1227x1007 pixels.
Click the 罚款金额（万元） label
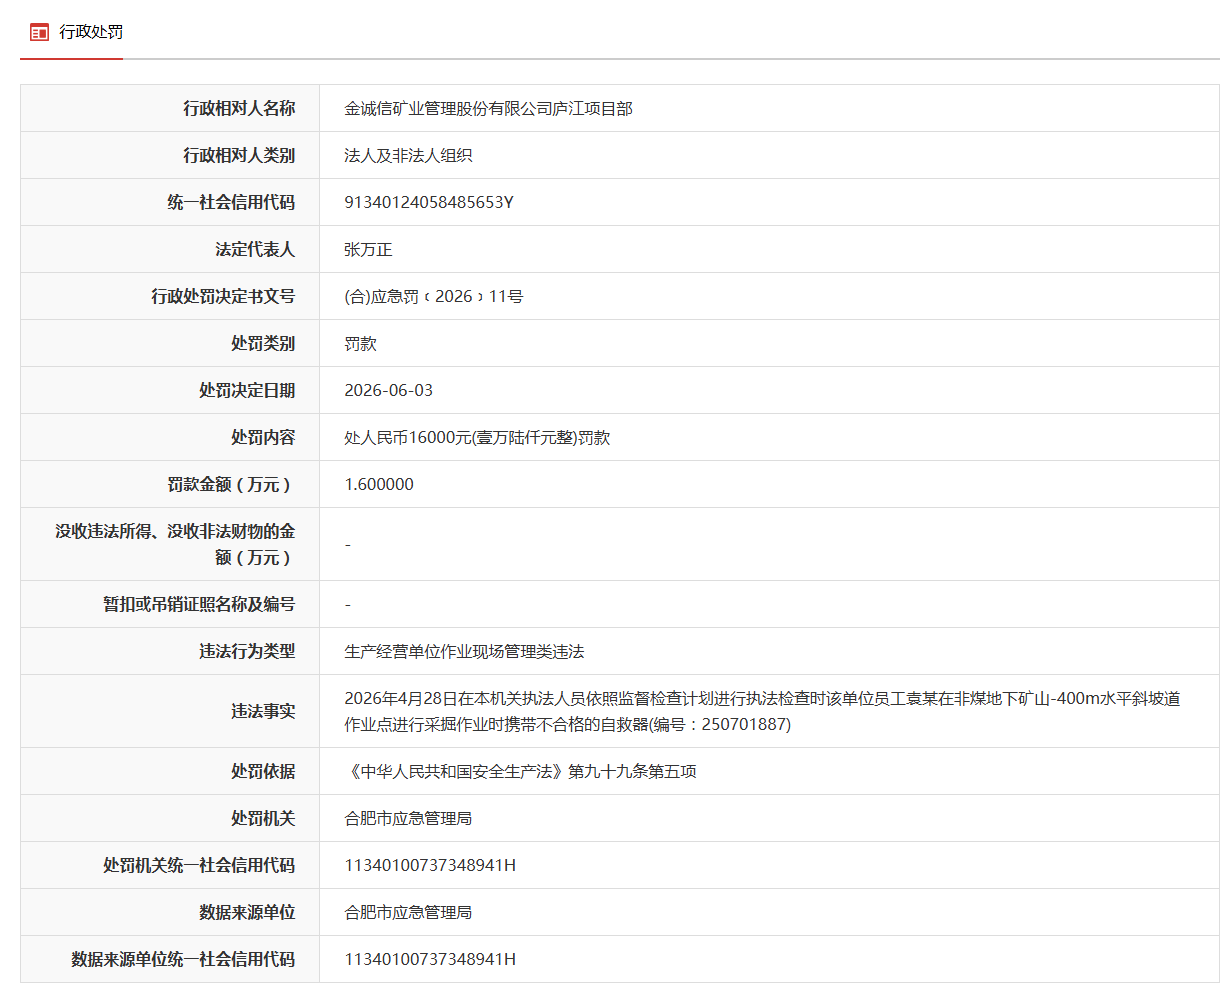(x=231, y=484)
